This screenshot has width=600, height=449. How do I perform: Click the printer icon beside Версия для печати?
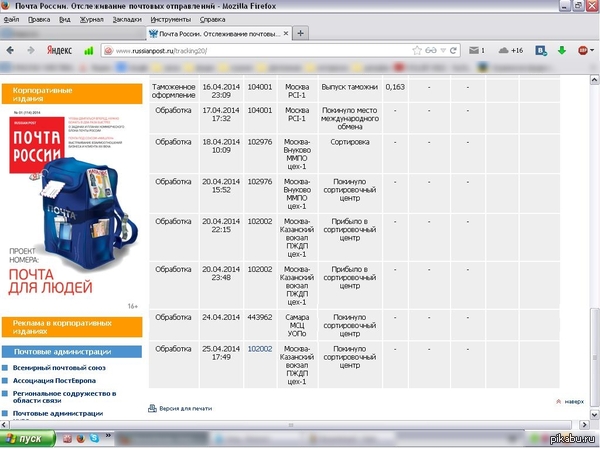152,407
